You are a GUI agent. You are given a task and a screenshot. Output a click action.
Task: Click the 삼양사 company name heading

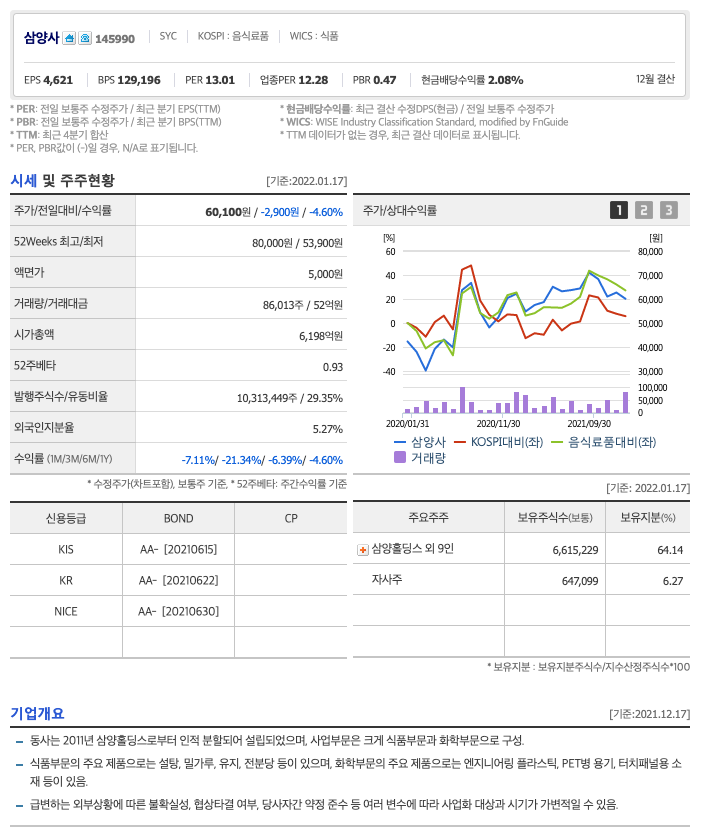click(41, 38)
